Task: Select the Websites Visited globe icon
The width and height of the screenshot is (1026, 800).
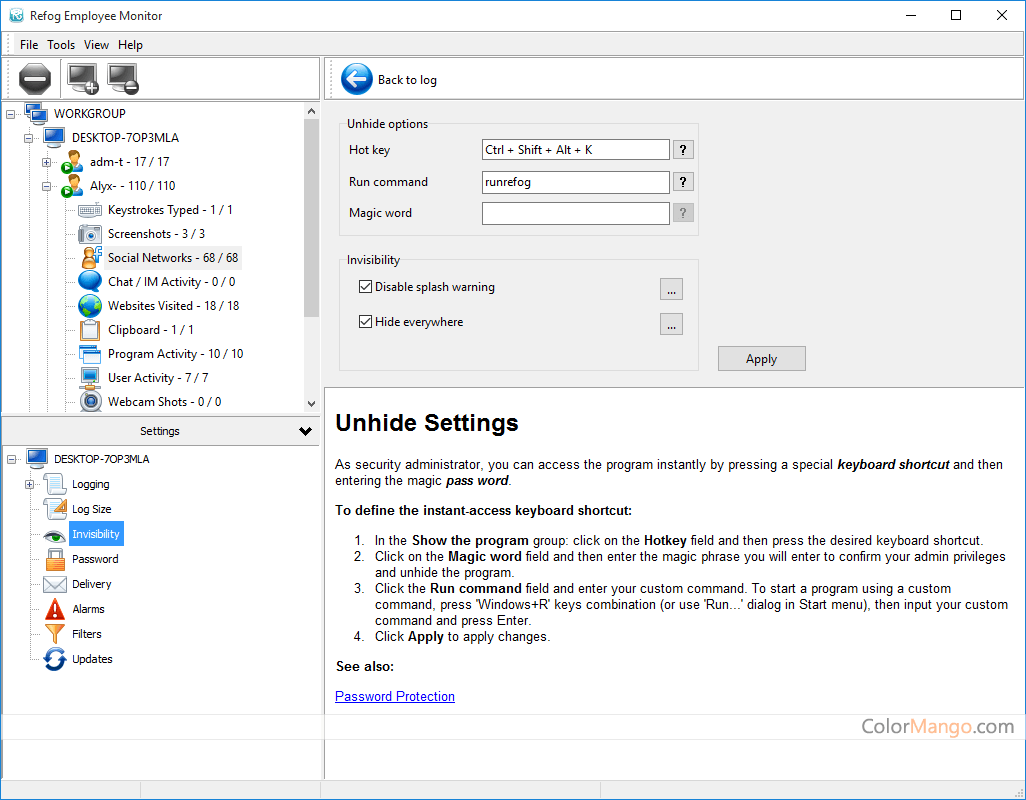Action: 90,306
